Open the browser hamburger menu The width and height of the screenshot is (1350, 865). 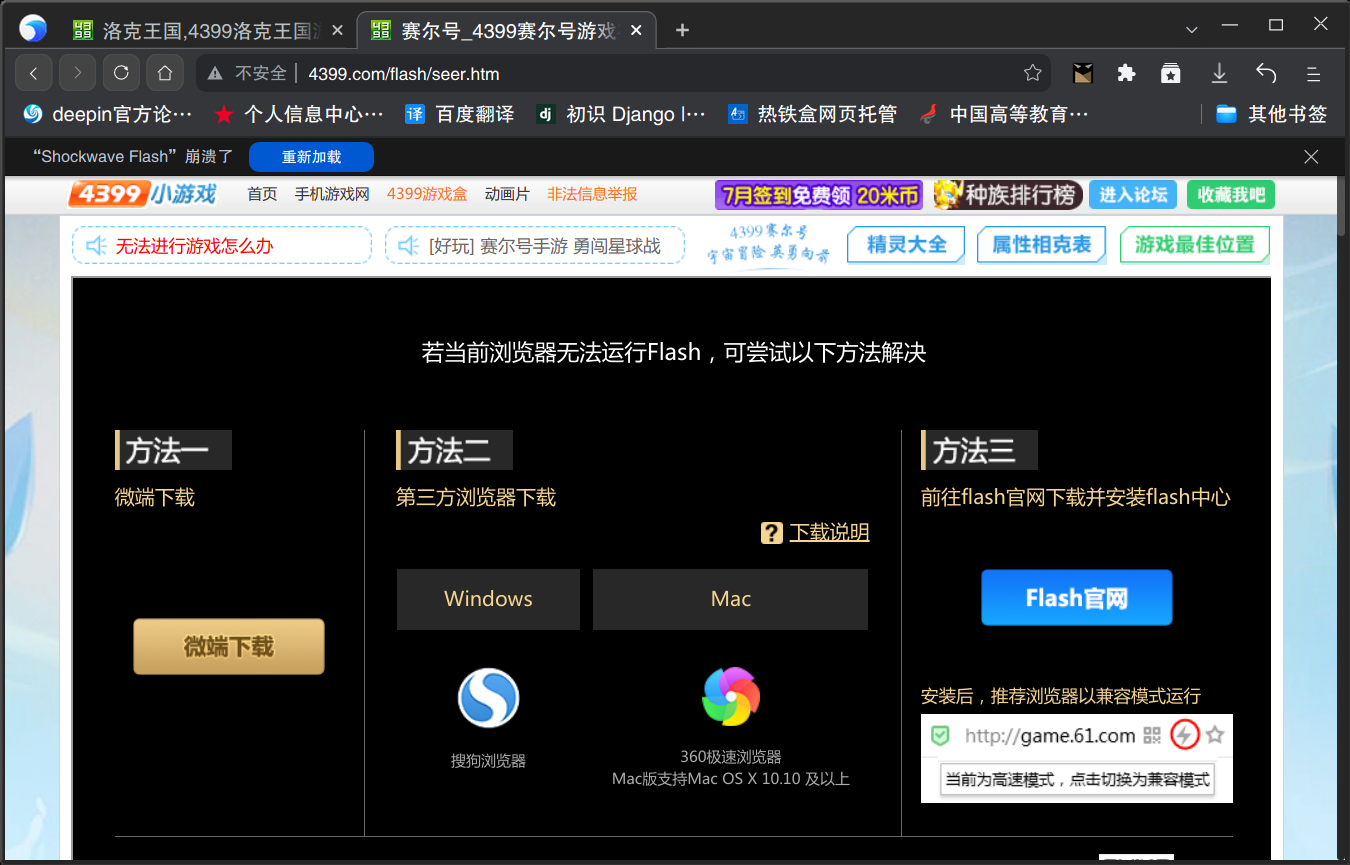pyautogui.click(x=1313, y=73)
